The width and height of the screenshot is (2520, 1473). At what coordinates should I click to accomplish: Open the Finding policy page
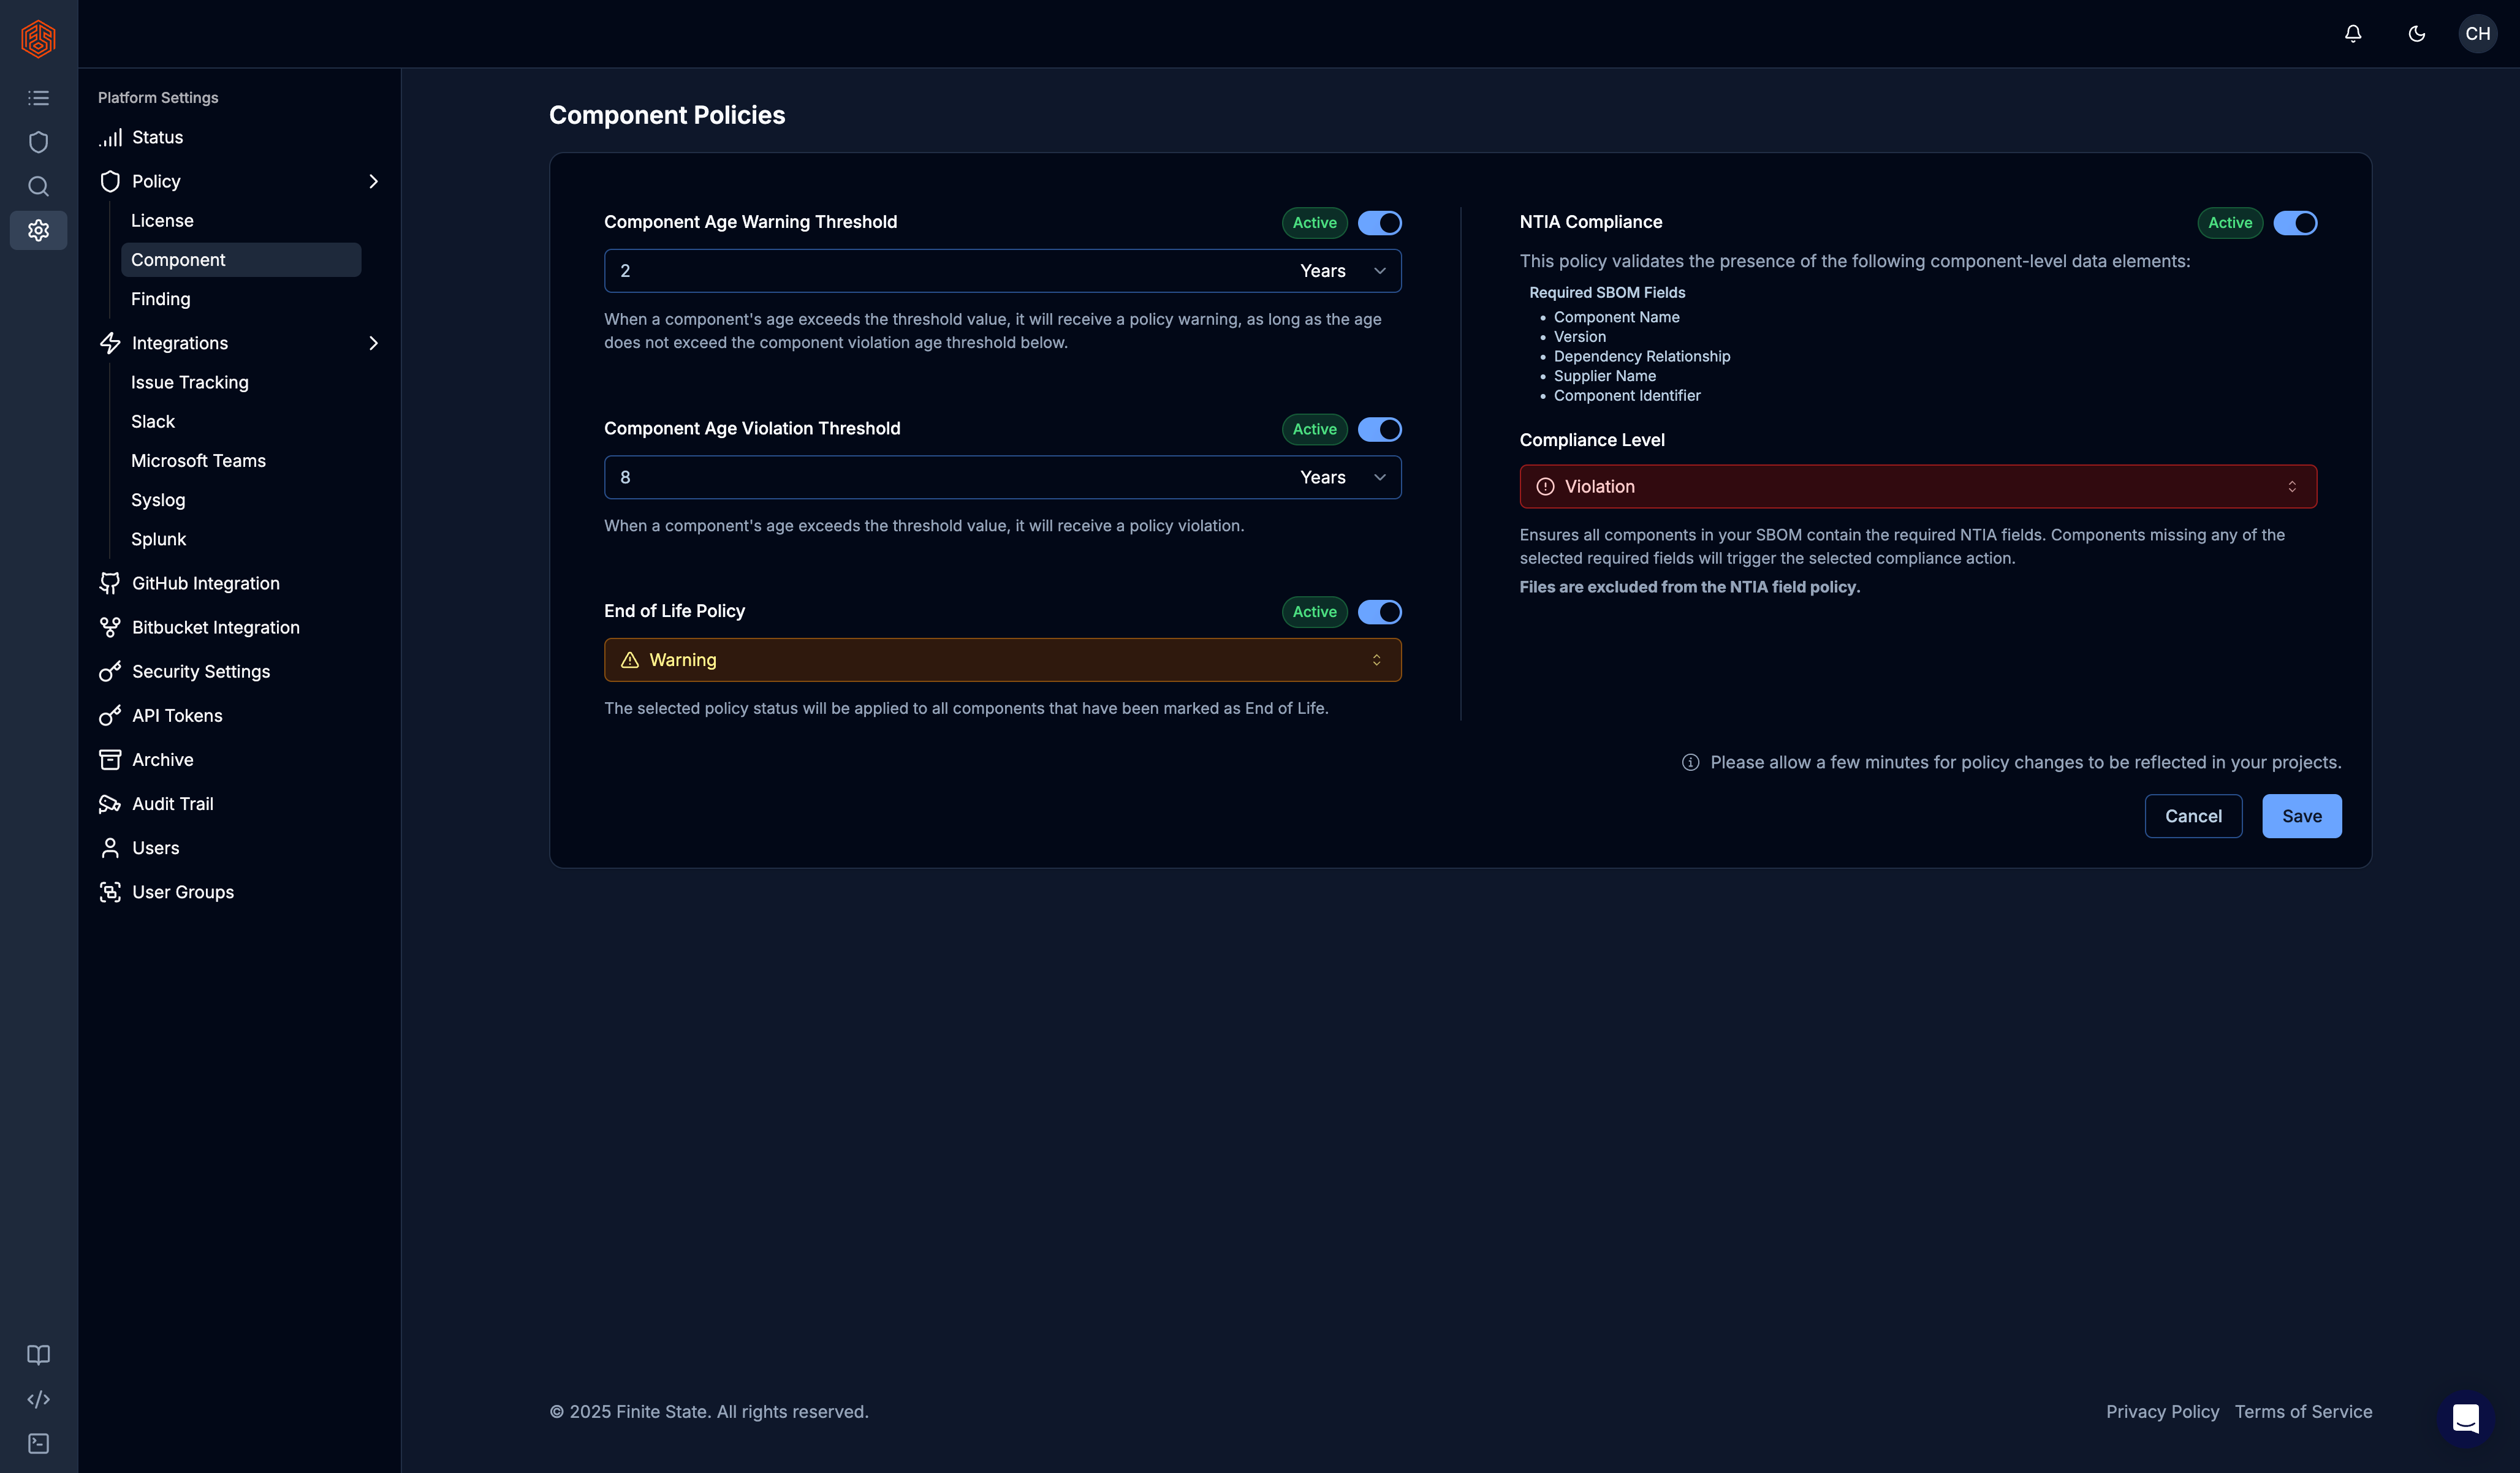coord(160,299)
